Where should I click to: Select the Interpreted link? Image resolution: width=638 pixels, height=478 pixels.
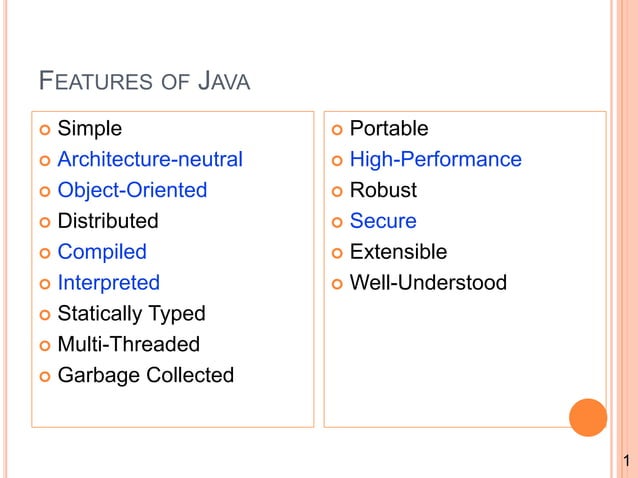pyautogui.click(x=109, y=283)
